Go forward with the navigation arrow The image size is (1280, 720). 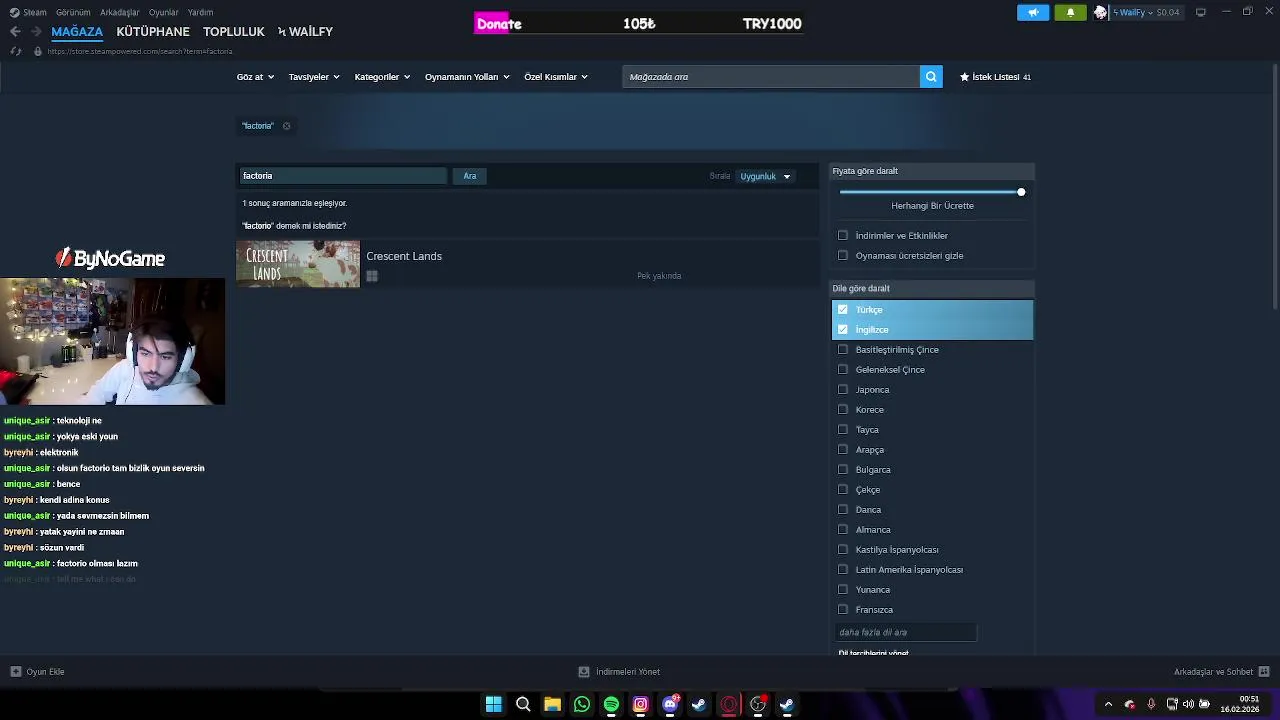tap(36, 32)
